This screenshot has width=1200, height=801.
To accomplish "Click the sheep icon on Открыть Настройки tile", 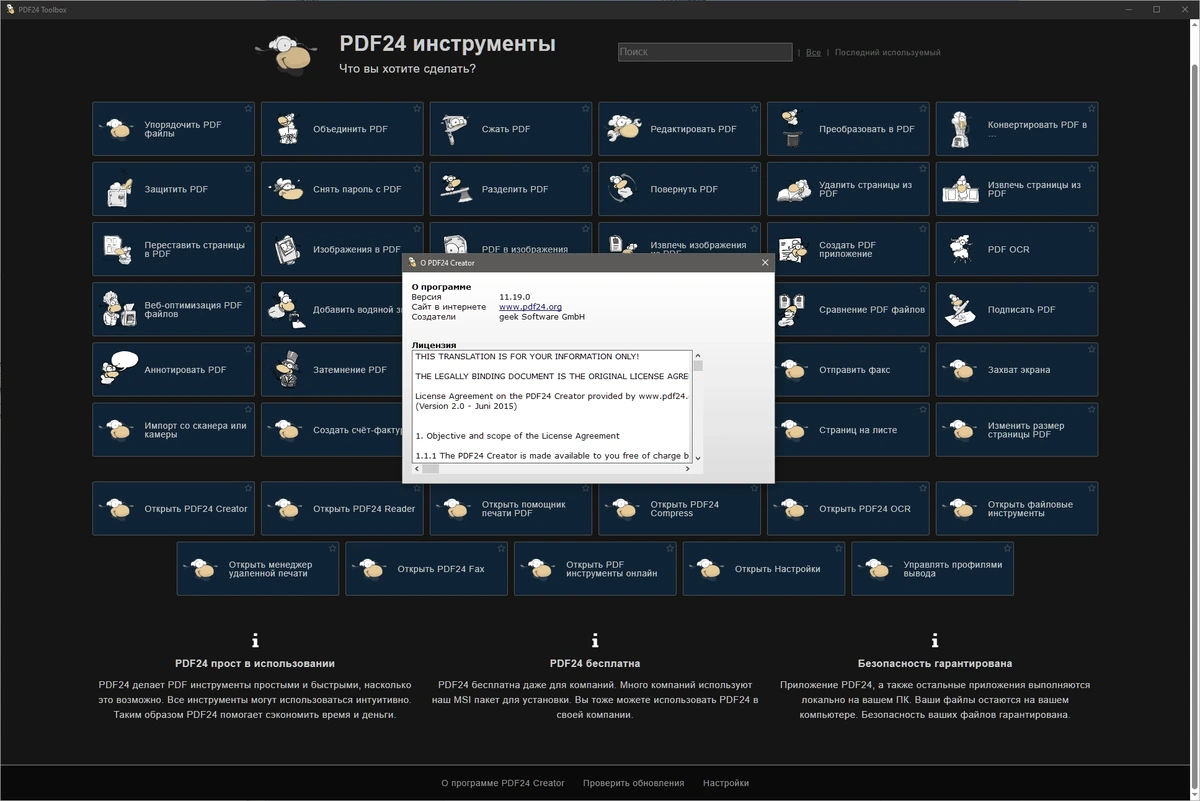I will [x=709, y=569].
